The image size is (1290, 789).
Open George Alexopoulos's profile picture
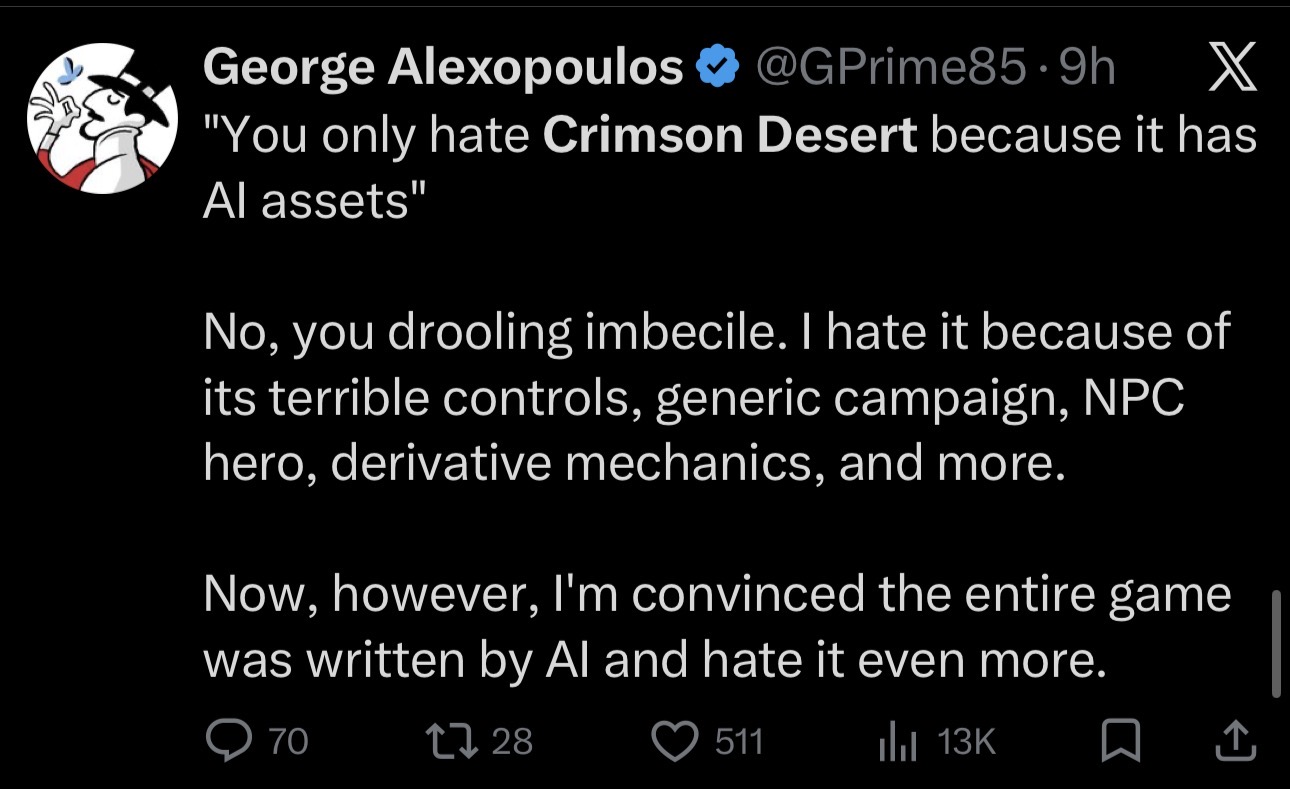tap(102, 119)
